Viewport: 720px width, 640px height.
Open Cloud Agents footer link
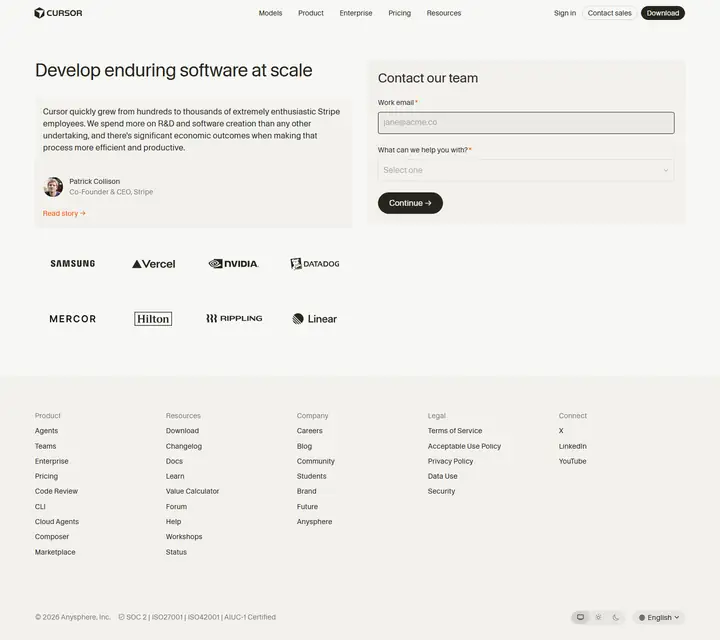[x=57, y=522]
